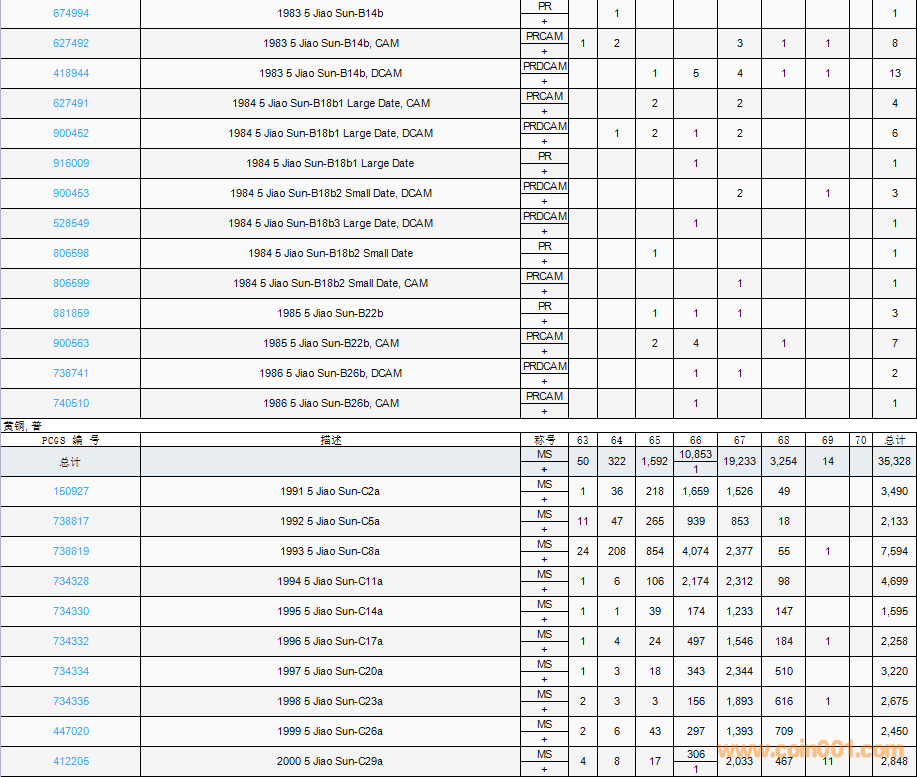The image size is (917, 777).
Task: Select the 447020 PCGS link
Action: pos(71,731)
